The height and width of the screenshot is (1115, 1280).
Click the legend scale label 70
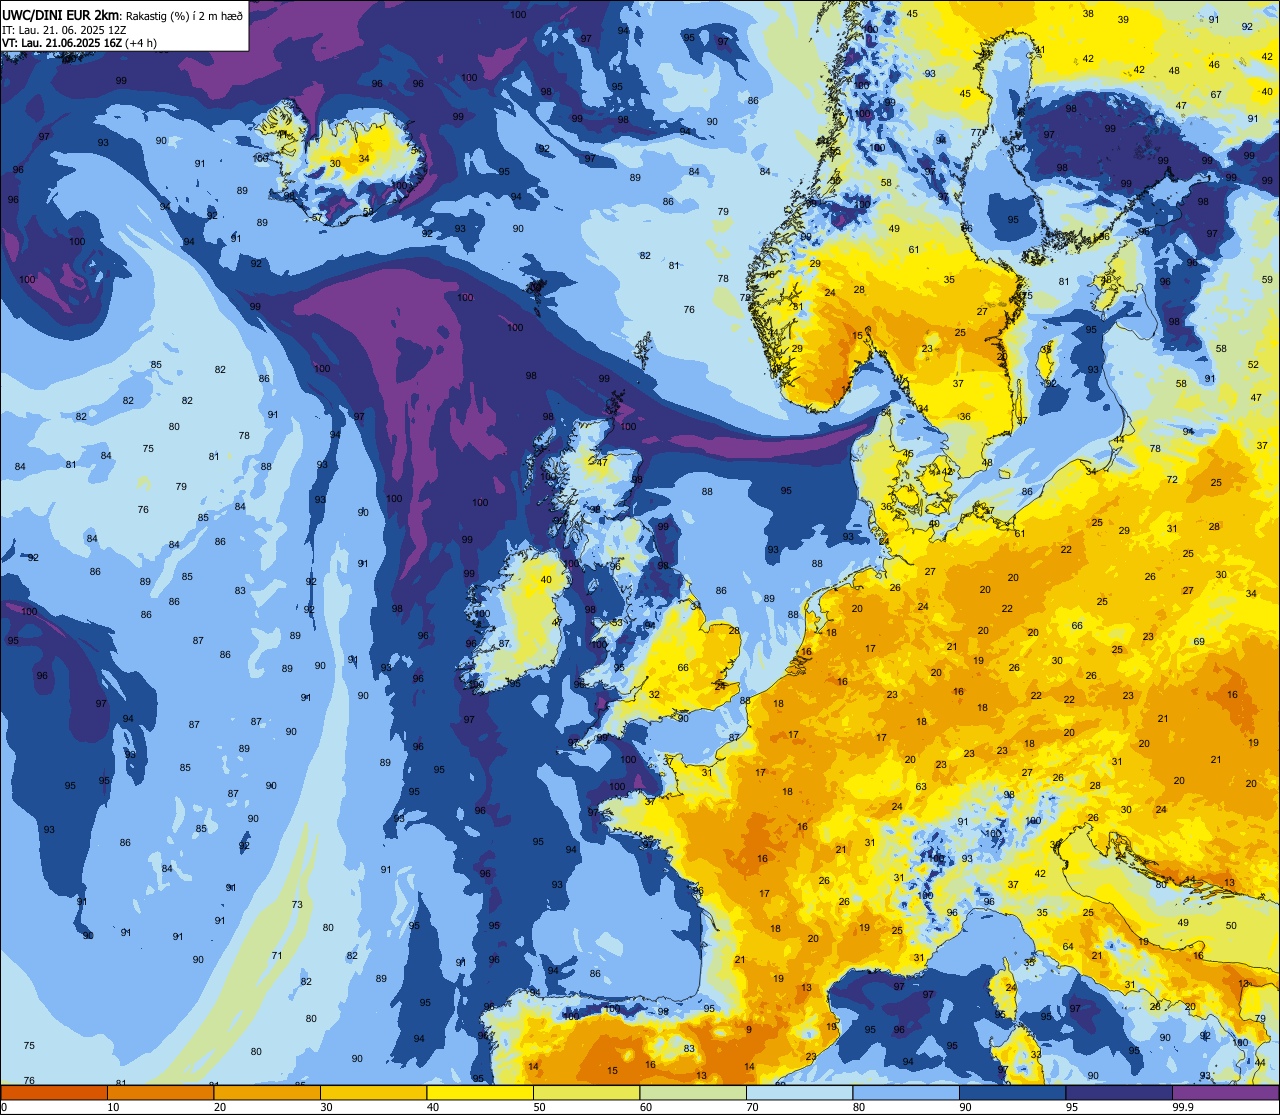click(x=753, y=1107)
